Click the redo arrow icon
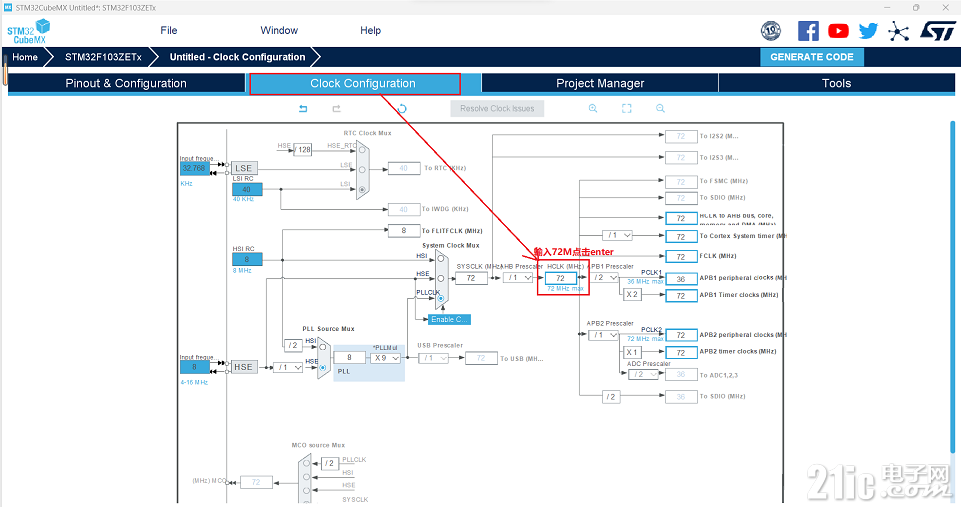The image size is (961, 507). coord(336,109)
